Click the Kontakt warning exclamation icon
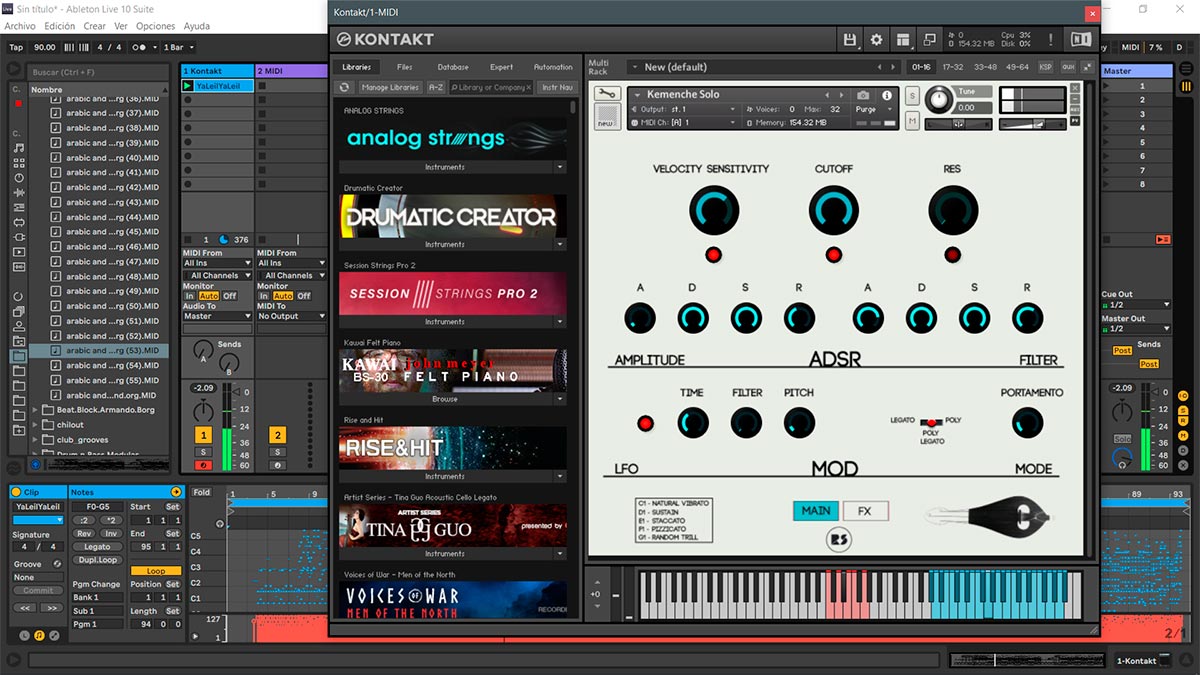1200x675 pixels. (x=1050, y=40)
